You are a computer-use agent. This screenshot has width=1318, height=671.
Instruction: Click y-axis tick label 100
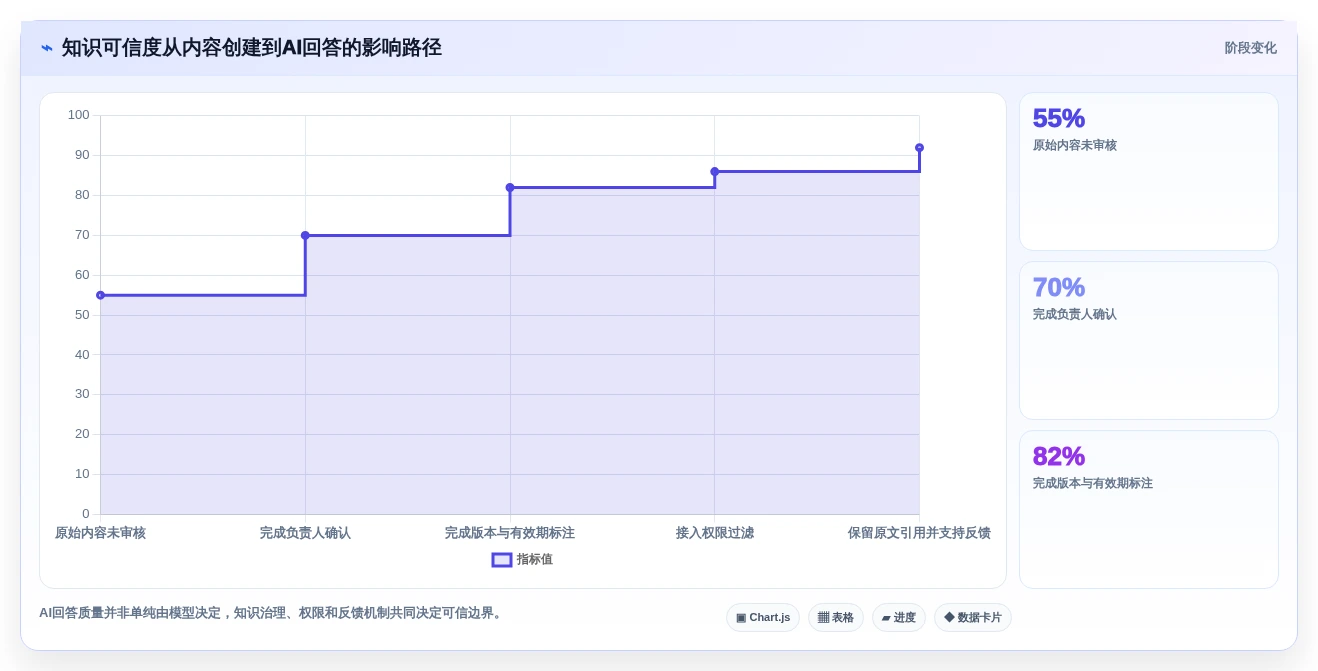pyautogui.click(x=79, y=115)
